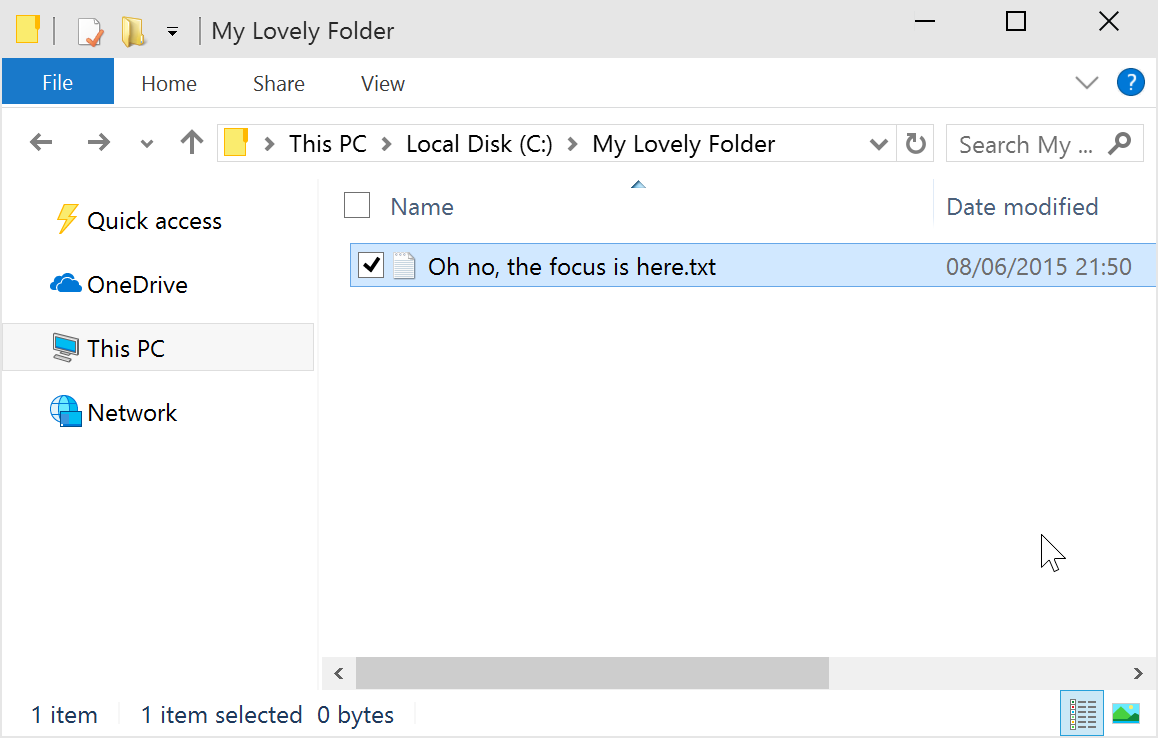
Task: Click the New Folder icon in title bar
Action: point(133,31)
